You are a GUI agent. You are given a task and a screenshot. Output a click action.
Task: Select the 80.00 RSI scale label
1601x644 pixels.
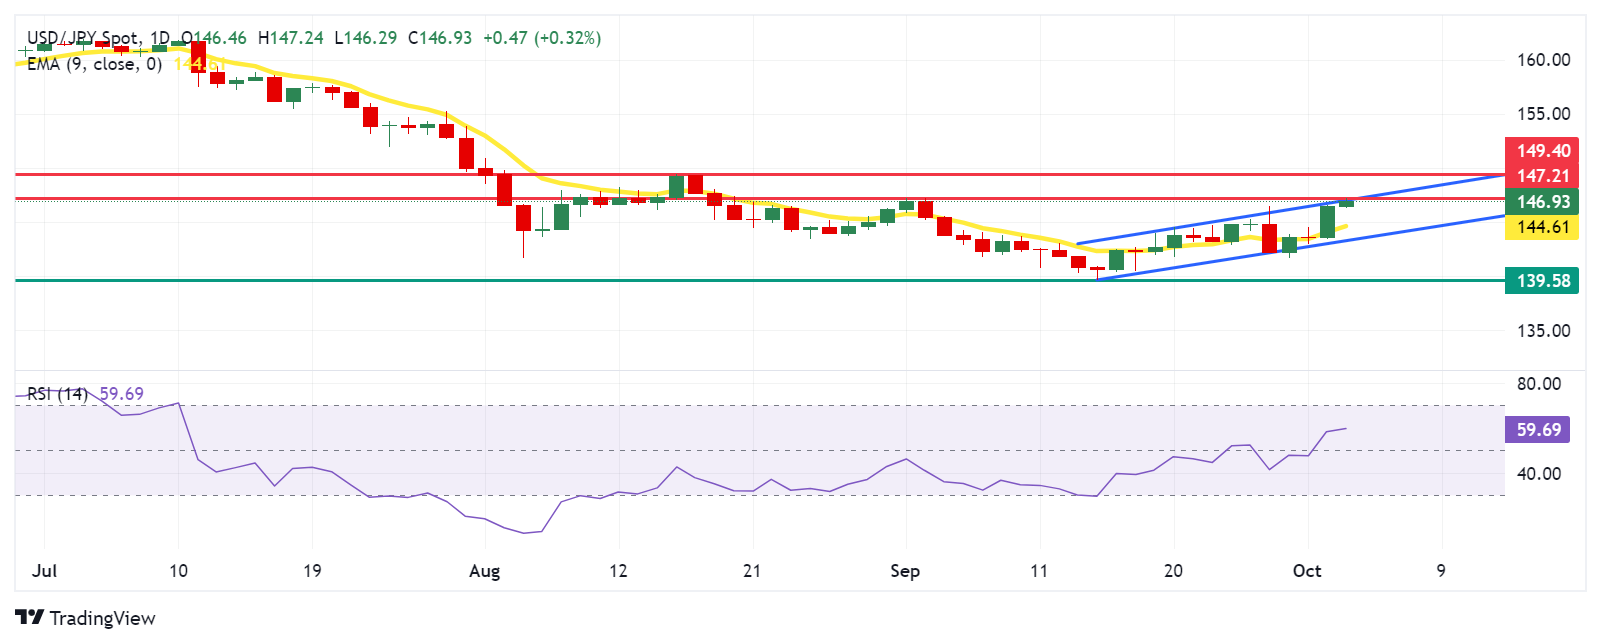pyautogui.click(x=1538, y=384)
